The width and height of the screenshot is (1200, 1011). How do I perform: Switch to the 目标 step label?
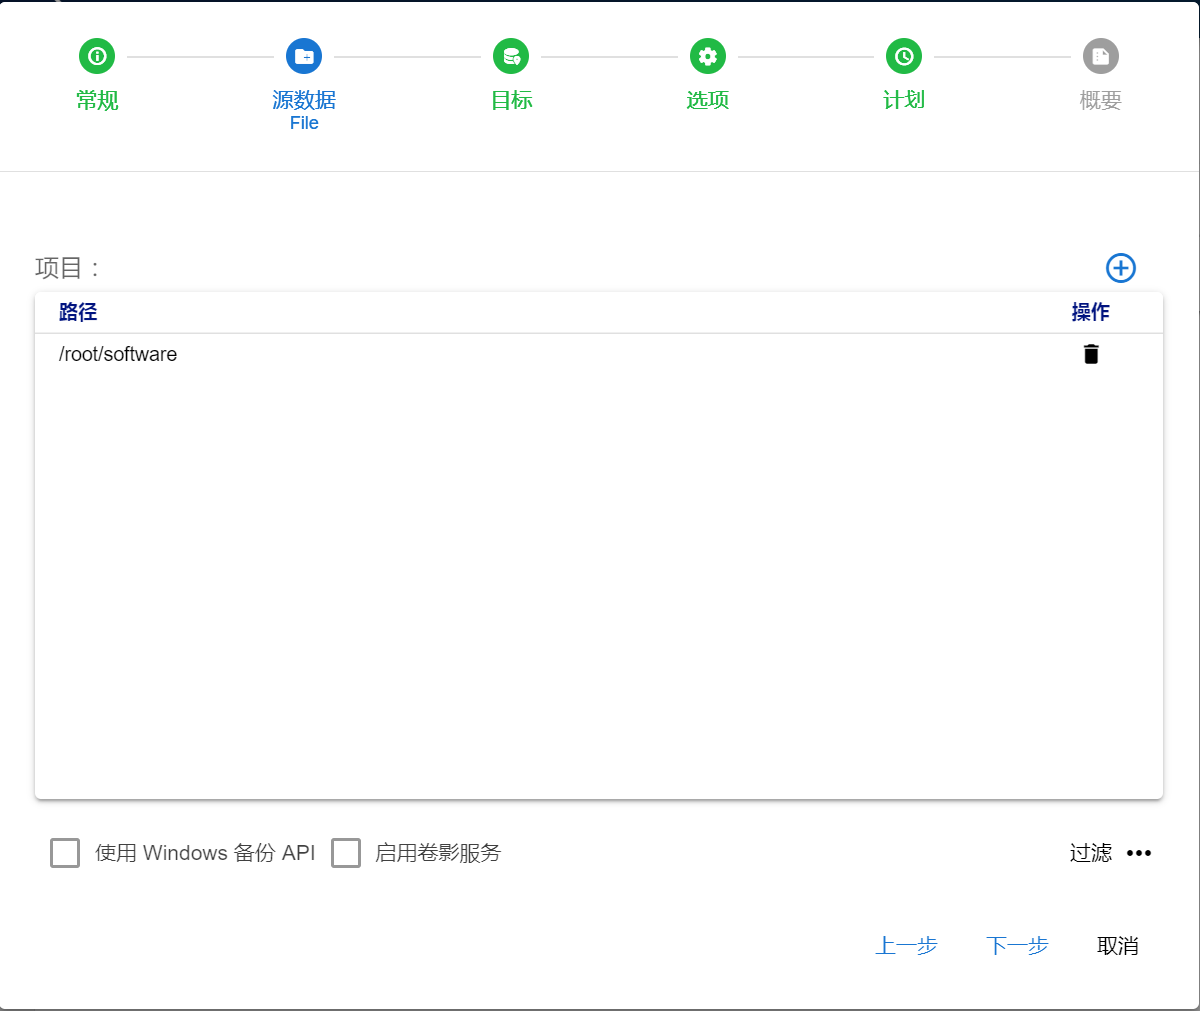click(x=511, y=100)
